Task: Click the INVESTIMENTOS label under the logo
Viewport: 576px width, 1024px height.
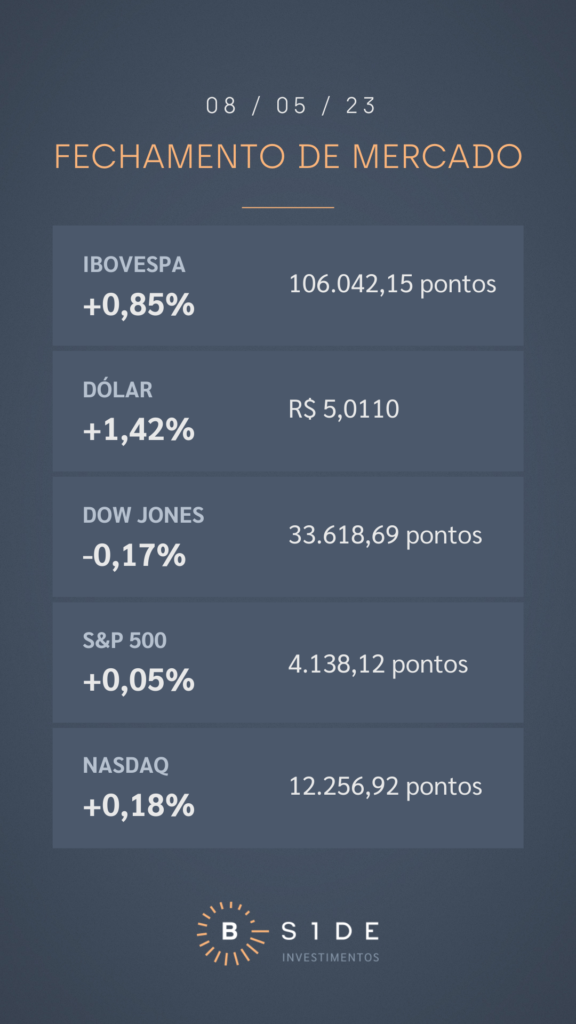Action: 330,957
